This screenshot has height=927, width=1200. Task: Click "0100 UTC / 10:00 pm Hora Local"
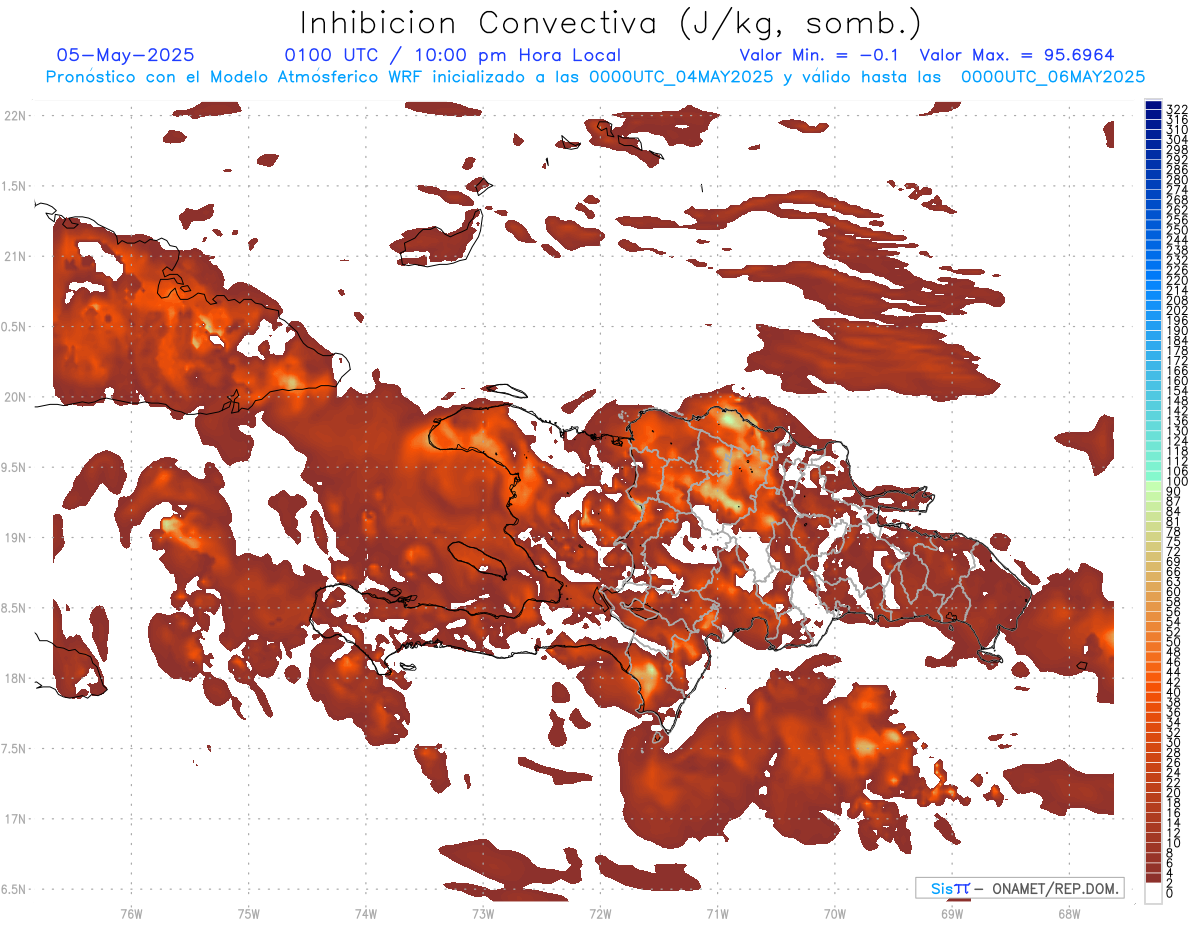click(453, 55)
